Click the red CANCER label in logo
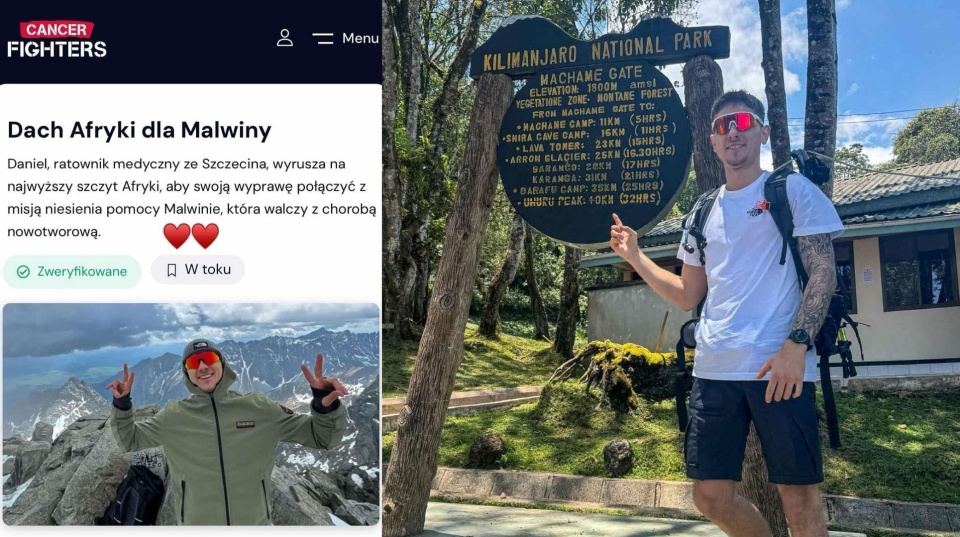The height and width of the screenshot is (537, 960). coord(56,29)
